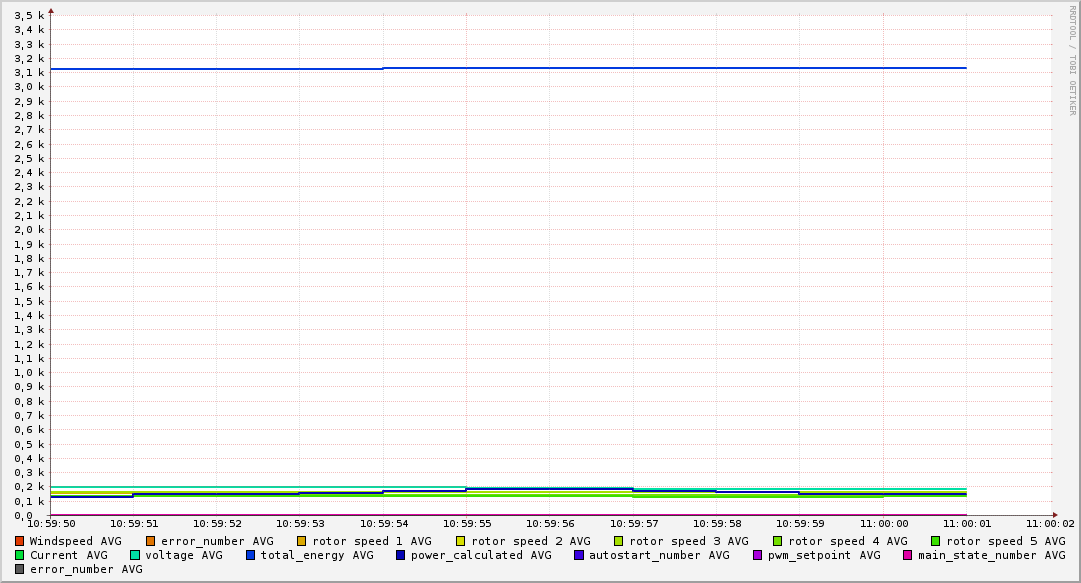Select the blue total_energy AVG swatch

pyautogui.click(x=251, y=555)
